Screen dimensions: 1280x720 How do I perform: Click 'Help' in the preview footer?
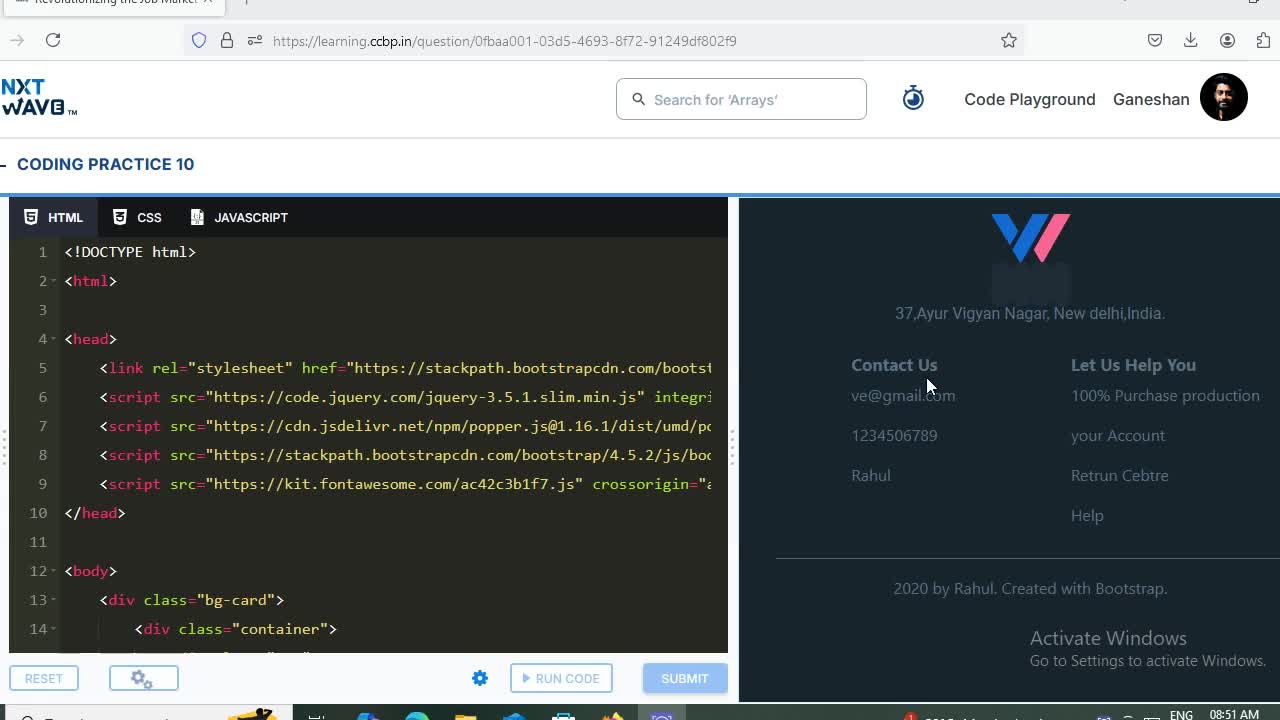pos(1087,516)
